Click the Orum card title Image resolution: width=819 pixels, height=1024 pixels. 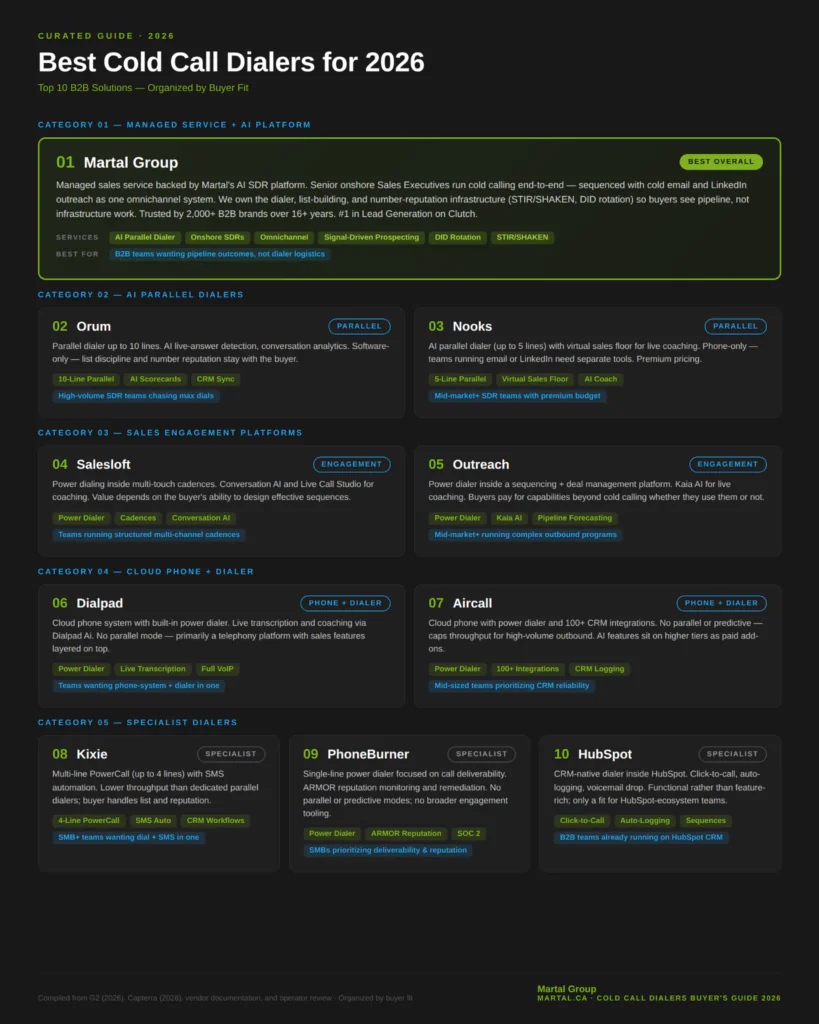click(x=93, y=327)
